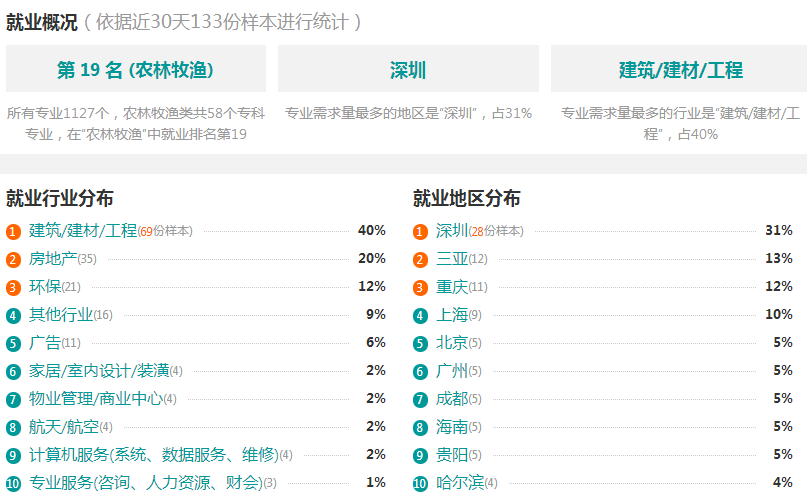Click the 13% value for 三亚

click(x=779, y=258)
